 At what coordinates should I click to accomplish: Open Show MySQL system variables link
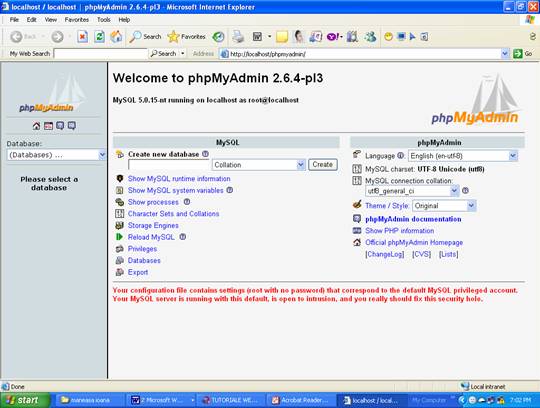pos(176,190)
